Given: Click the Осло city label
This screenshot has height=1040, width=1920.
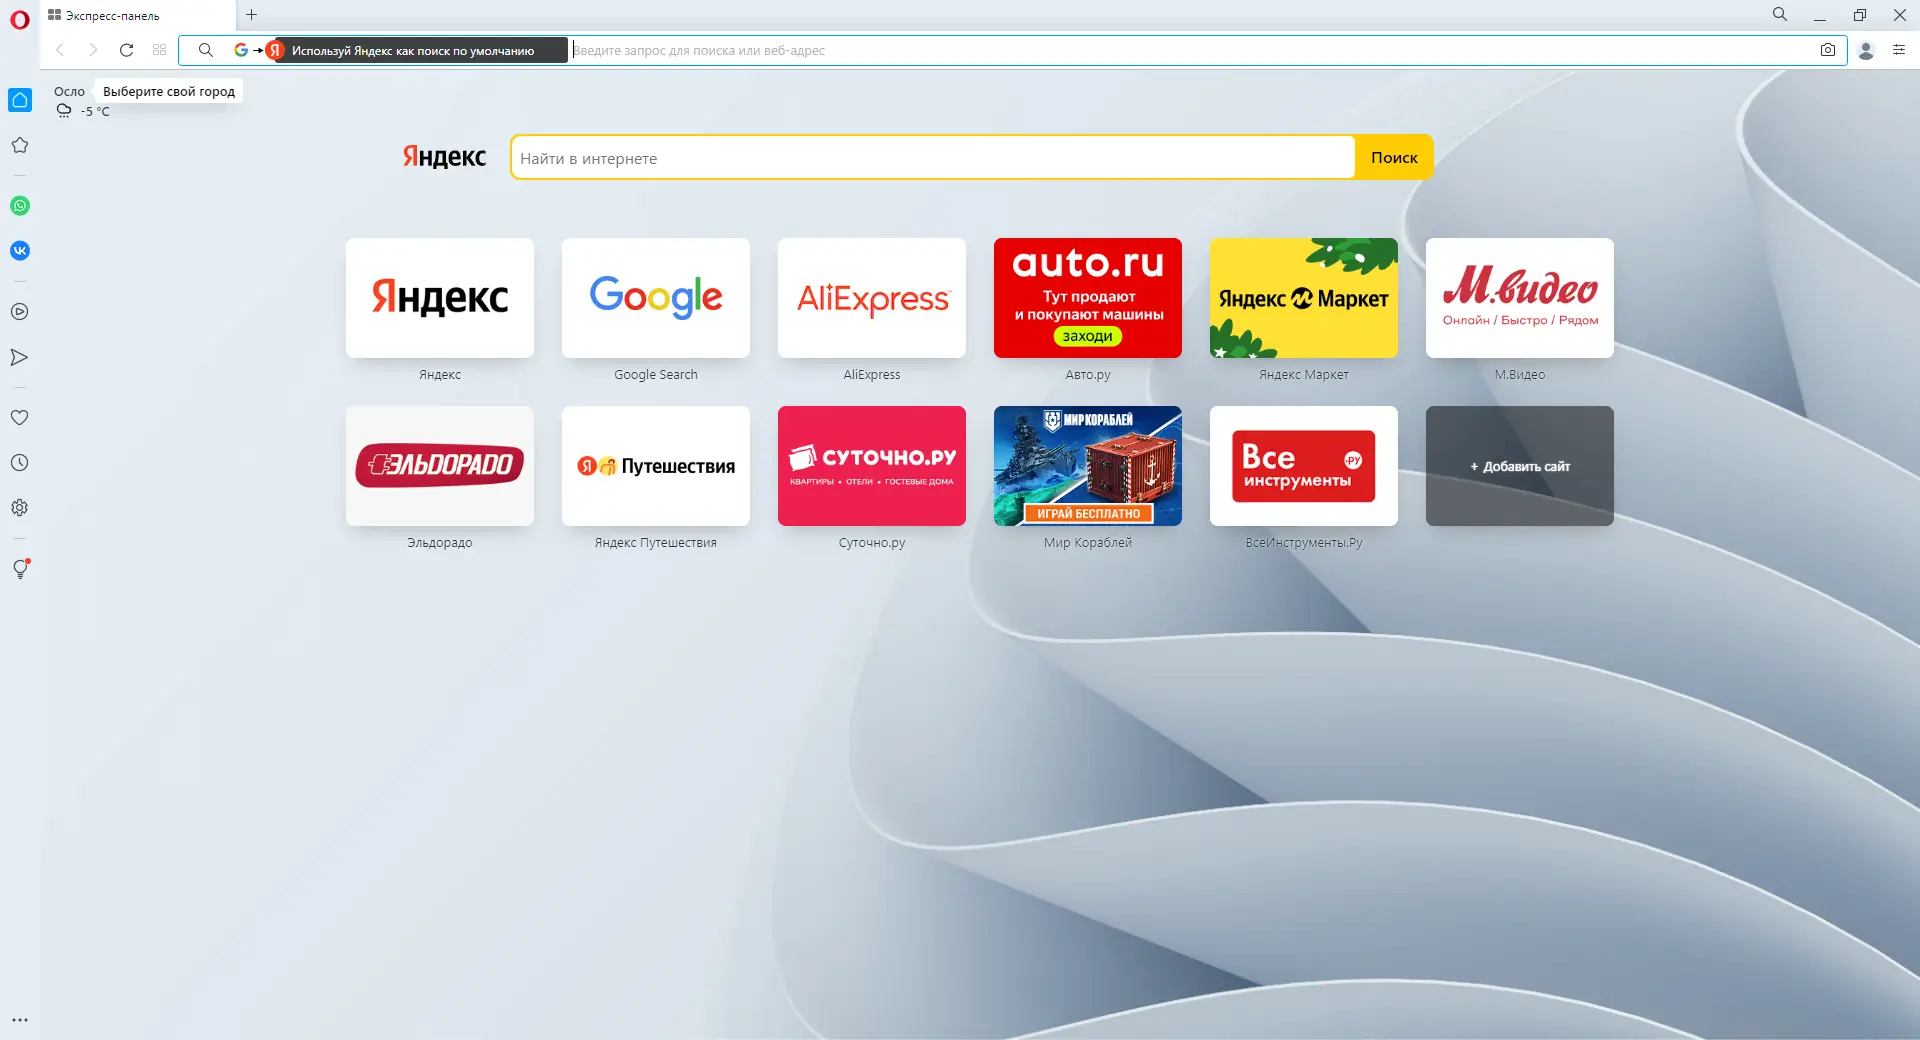Looking at the screenshot, I should 69,91.
